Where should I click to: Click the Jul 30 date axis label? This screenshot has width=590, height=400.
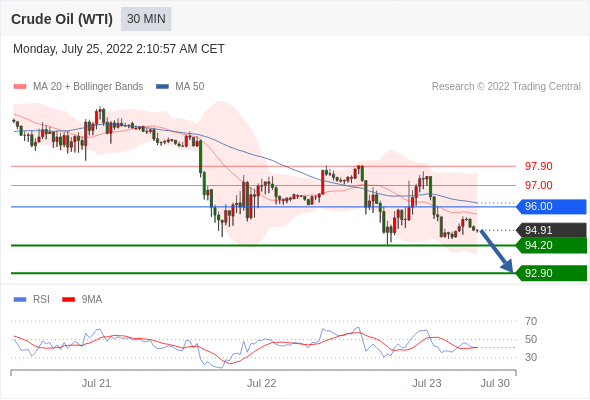pyautogui.click(x=495, y=383)
